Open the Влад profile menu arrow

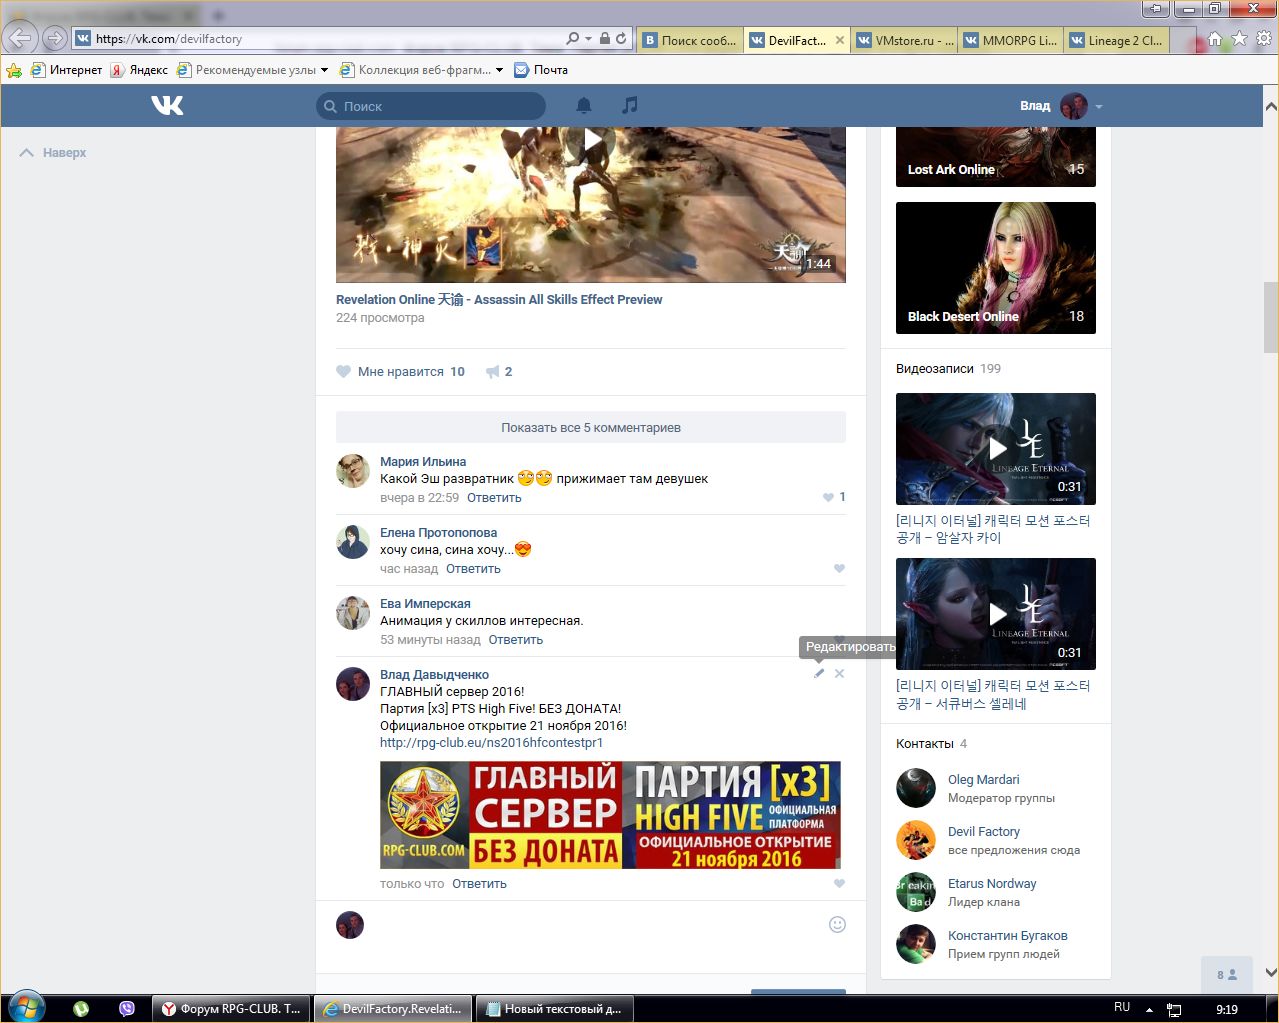[1099, 106]
